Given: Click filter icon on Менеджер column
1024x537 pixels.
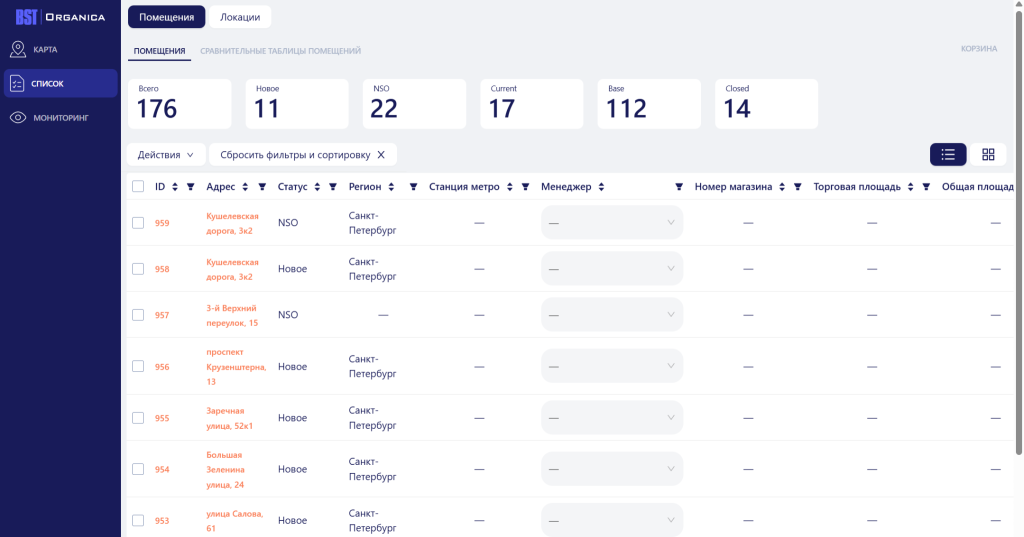Looking at the screenshot, I should [x=679, y=187].
